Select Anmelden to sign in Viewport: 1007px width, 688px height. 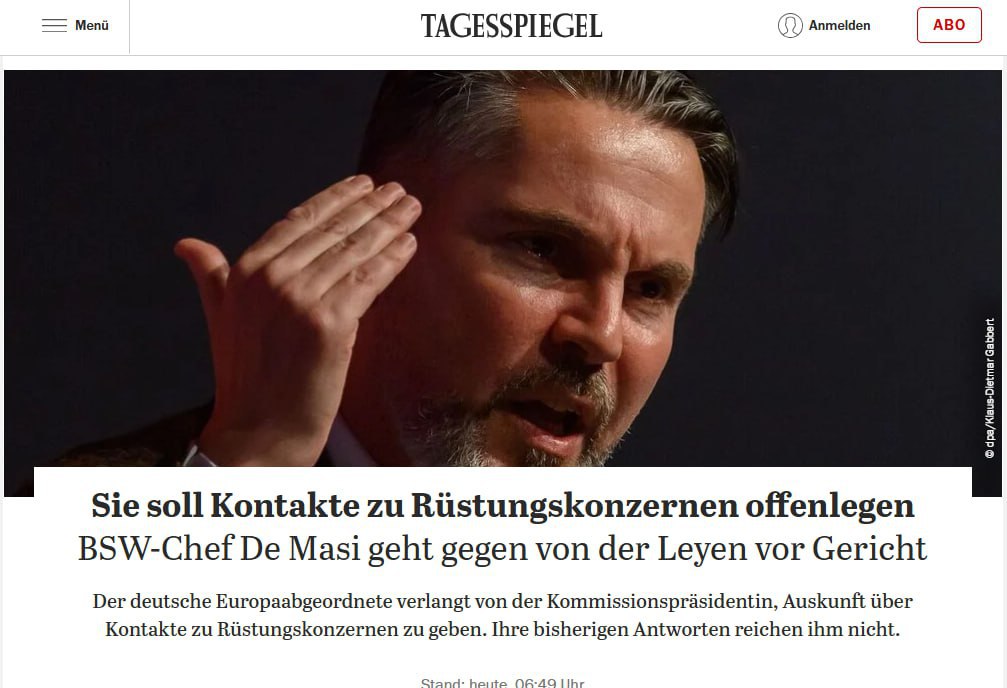coord(839,26)
